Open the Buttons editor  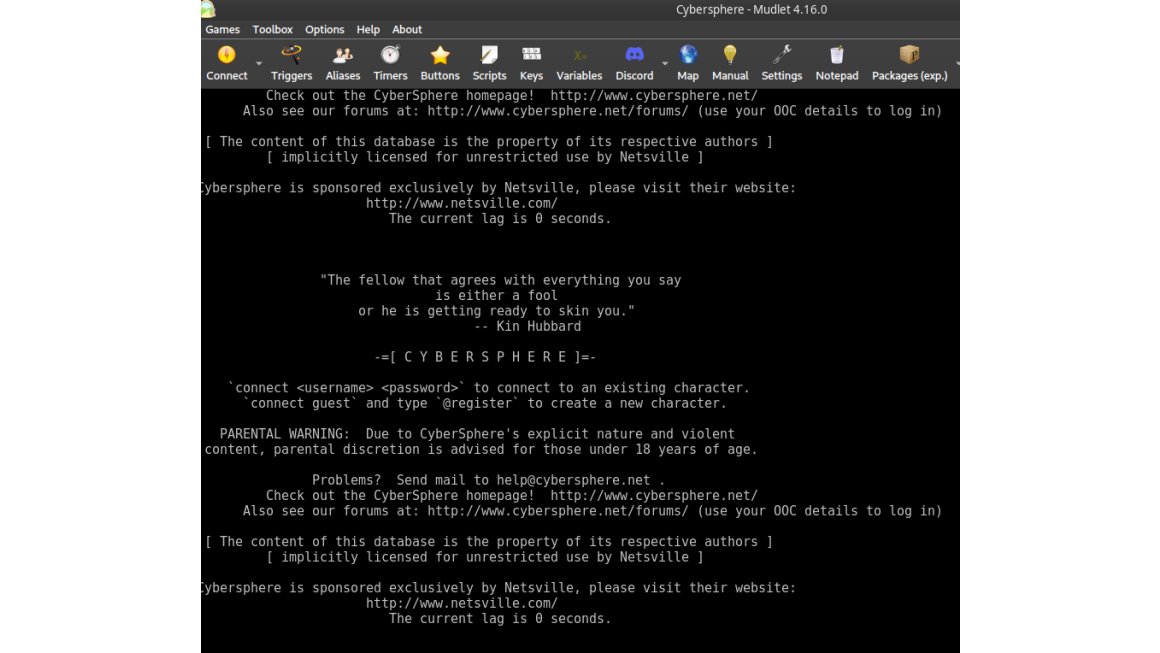click(439, 63)
